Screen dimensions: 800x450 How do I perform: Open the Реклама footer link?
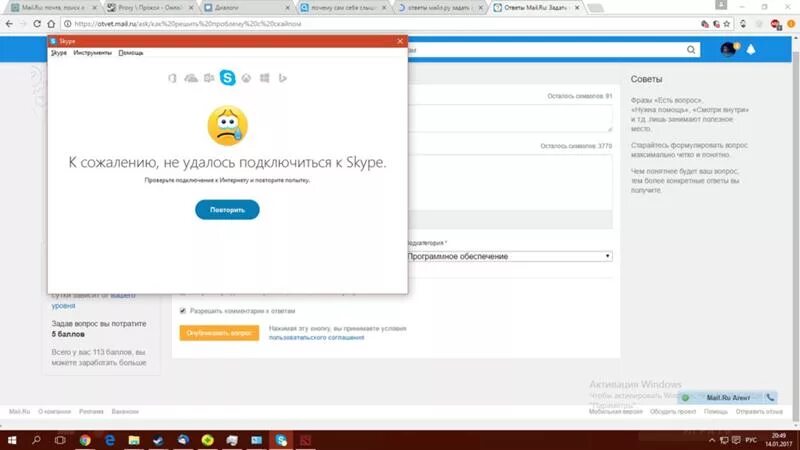91,411
